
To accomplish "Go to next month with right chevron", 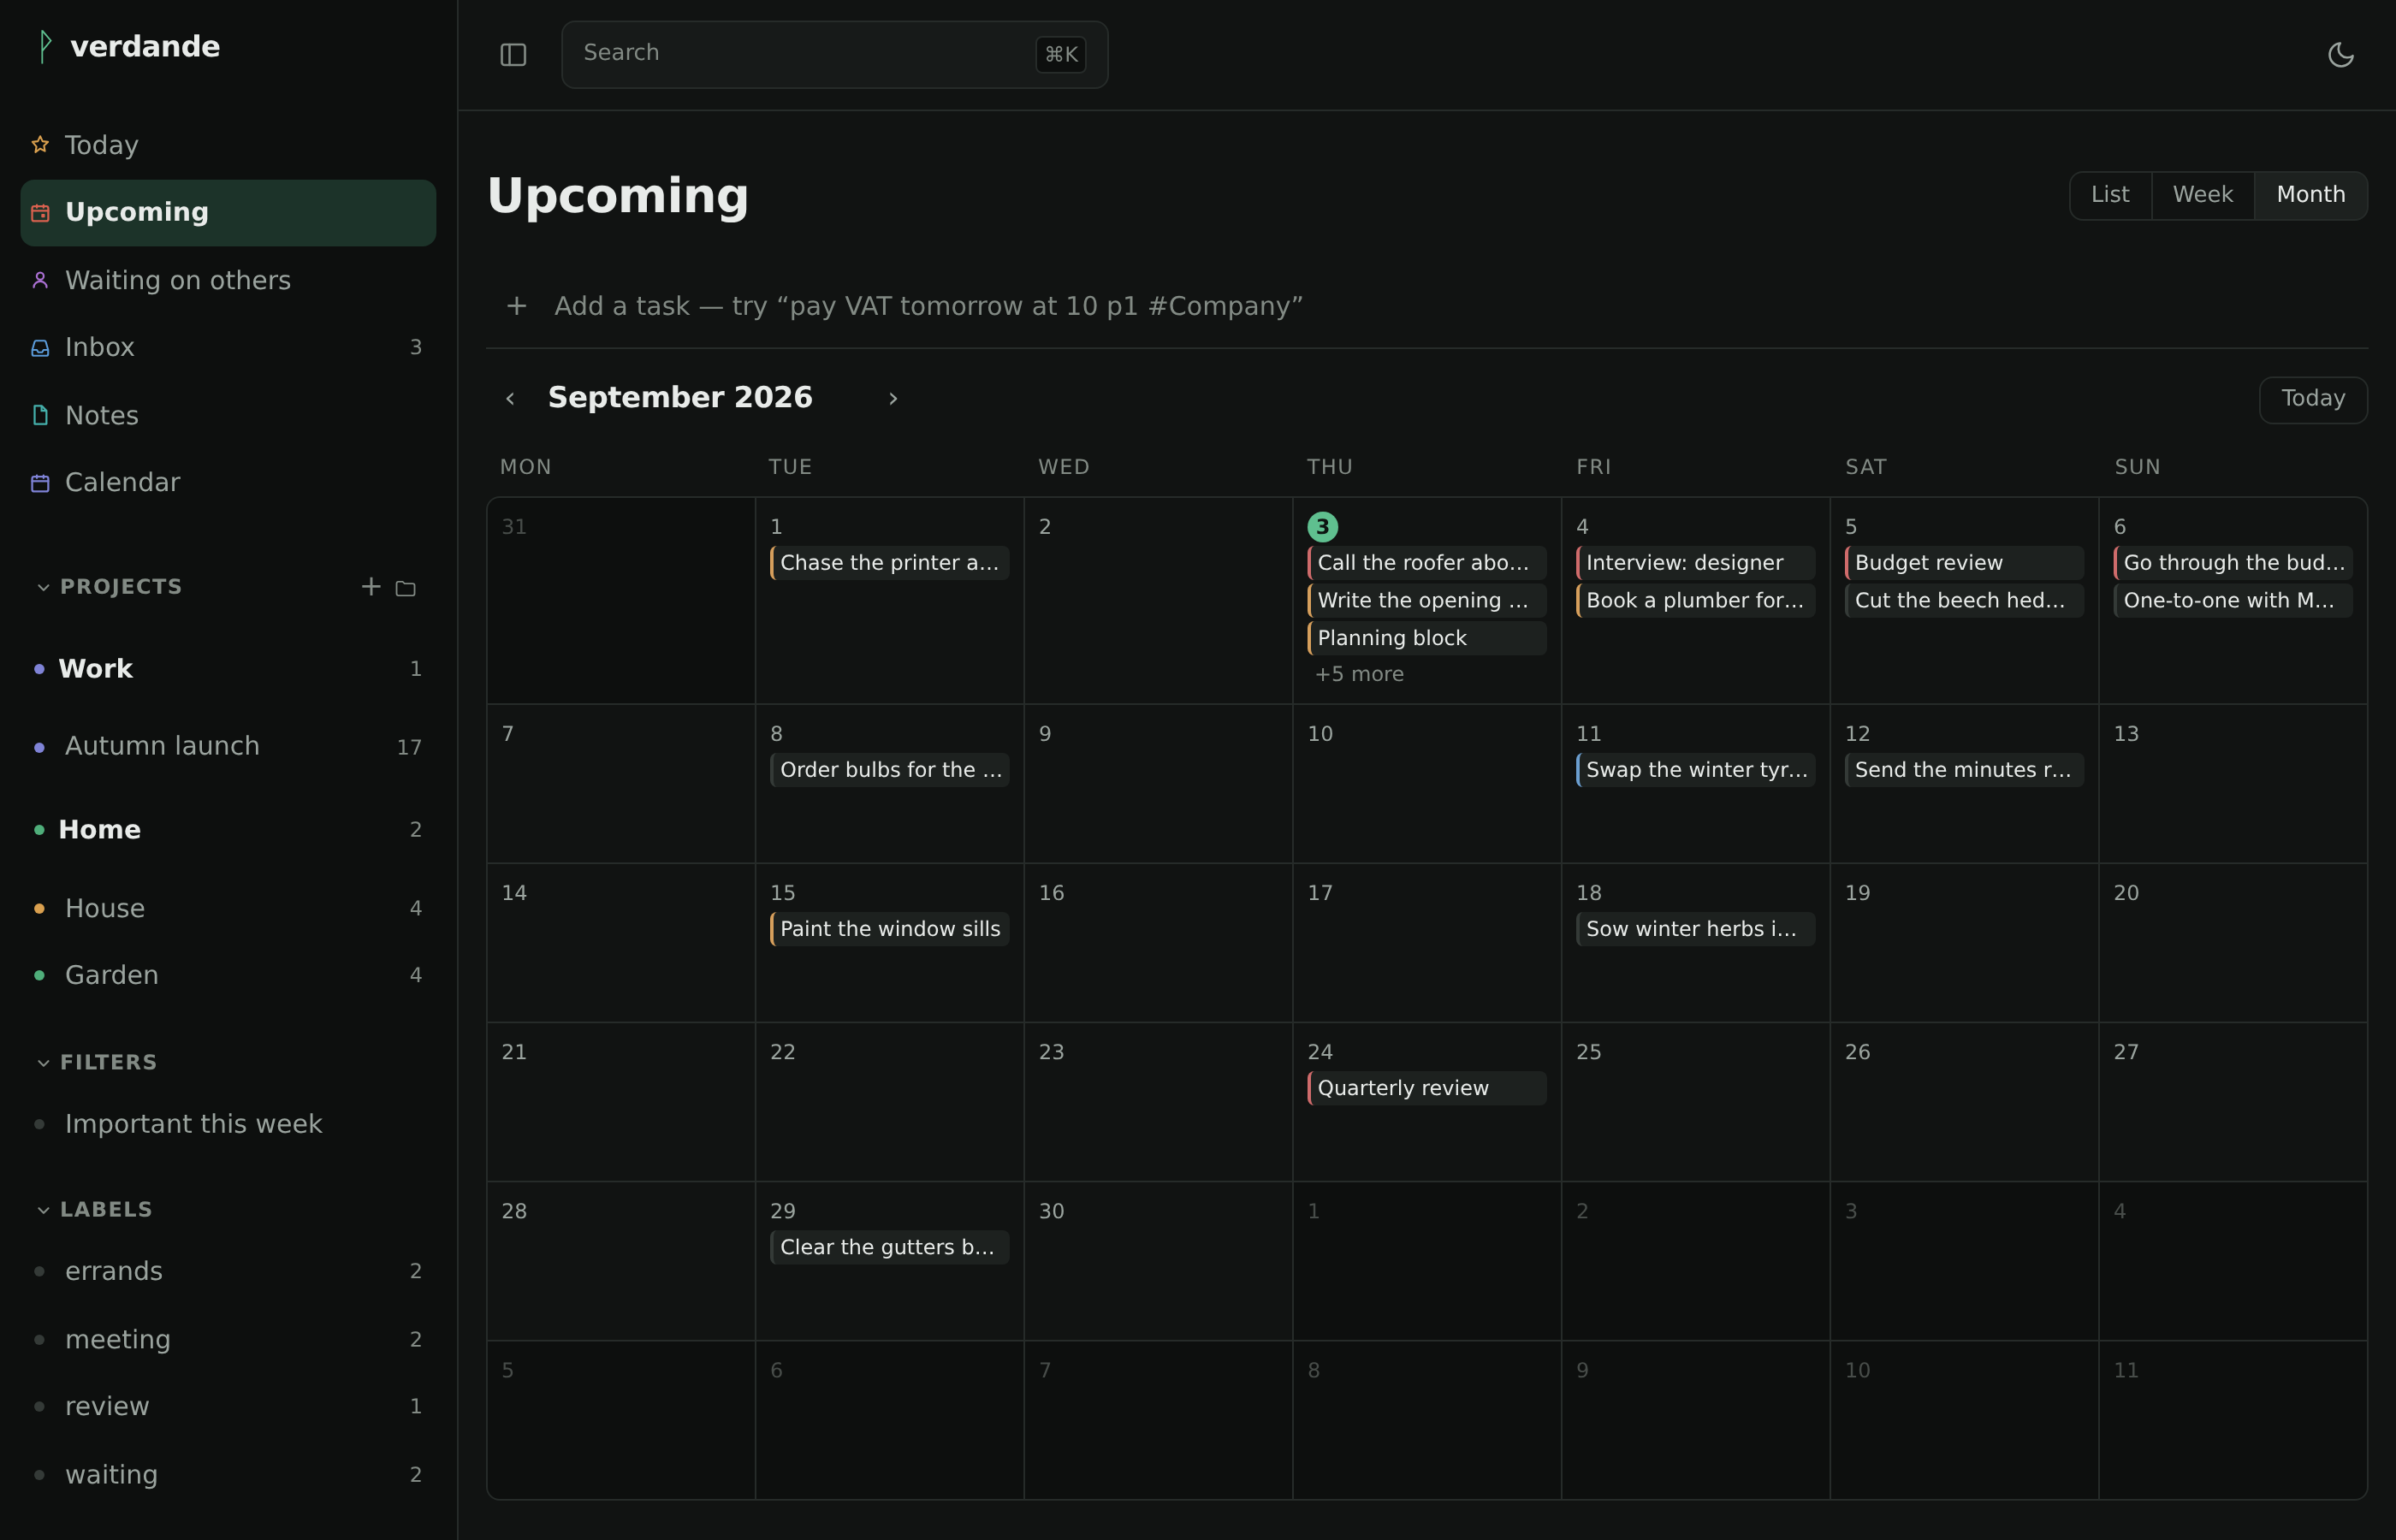I will (893, 398).
